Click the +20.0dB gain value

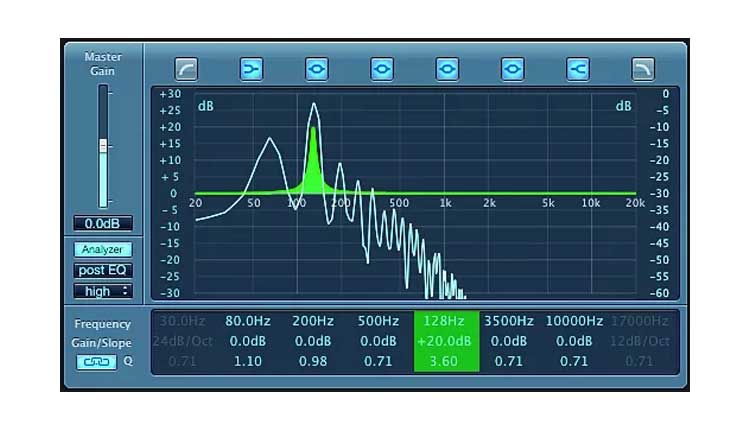(445, 341)
